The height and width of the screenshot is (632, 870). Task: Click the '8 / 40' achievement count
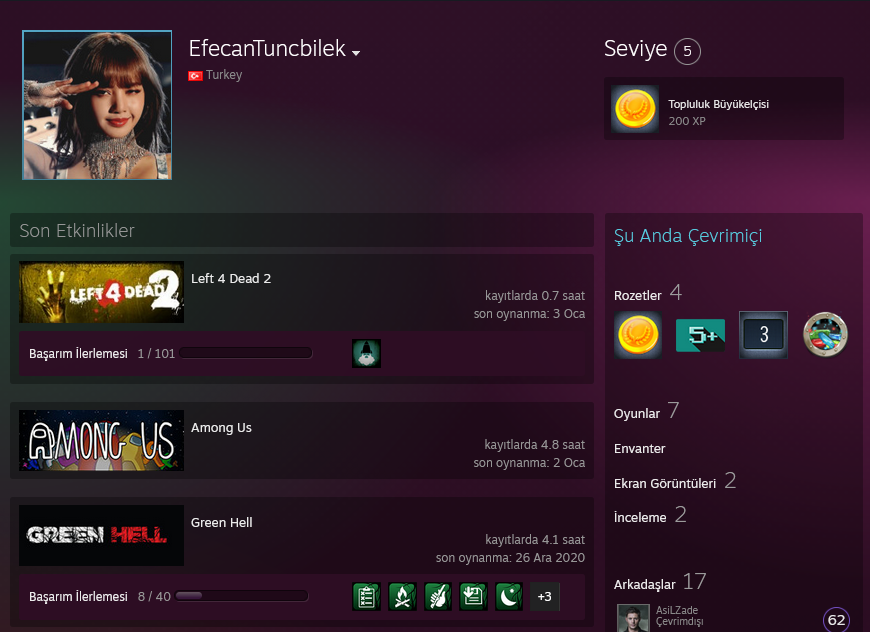click(154, 596)
